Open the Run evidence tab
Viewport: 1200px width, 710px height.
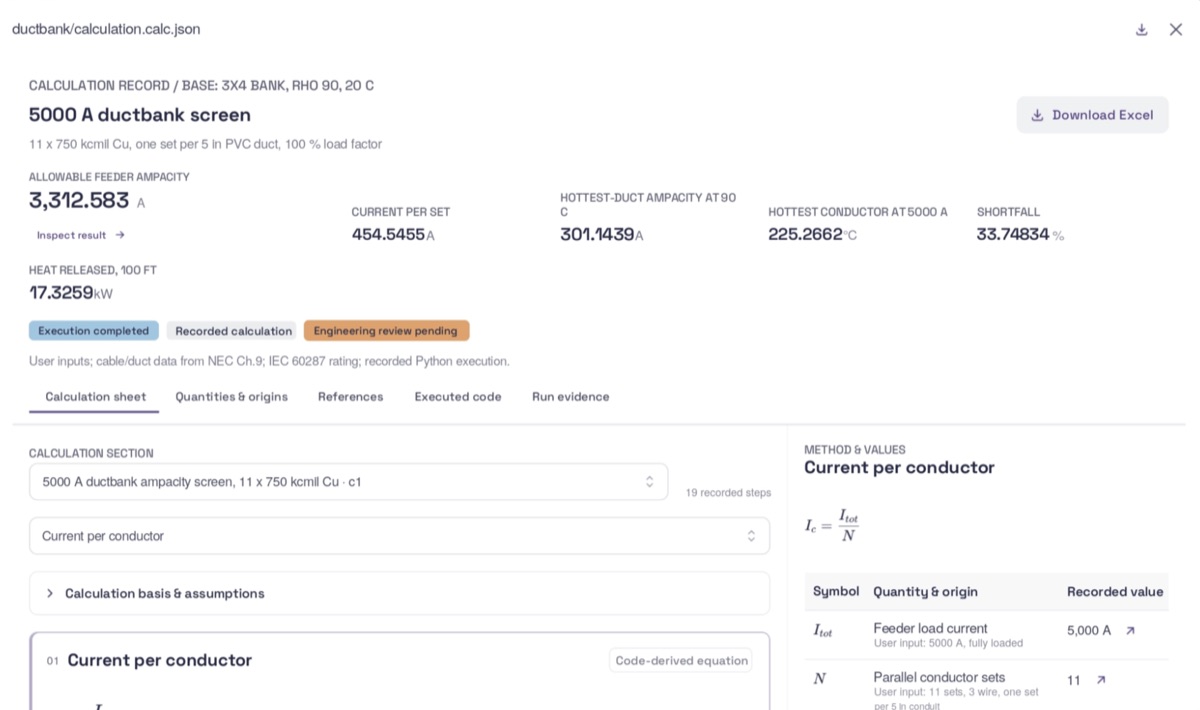click(571, 397)
